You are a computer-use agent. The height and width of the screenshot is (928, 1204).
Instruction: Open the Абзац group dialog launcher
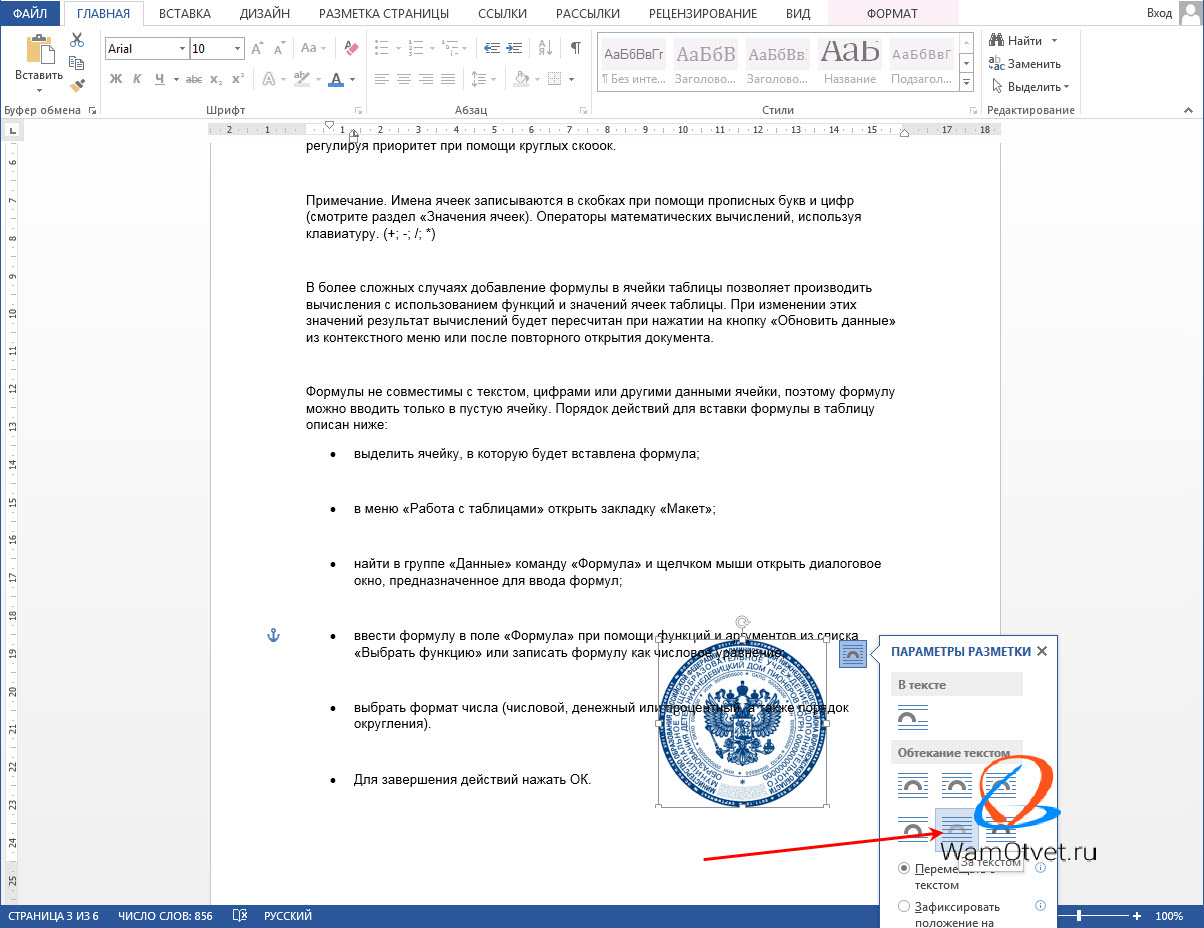pyautogui.click(x=585, y=110)
